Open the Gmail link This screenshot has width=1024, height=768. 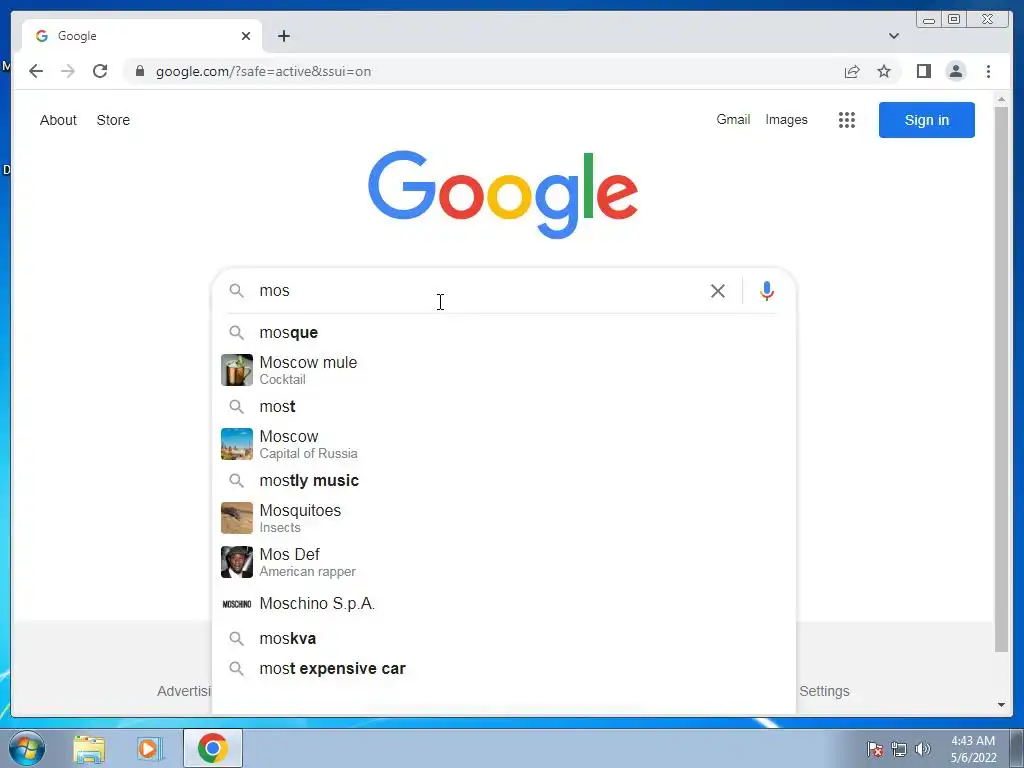tap(733, 120)
